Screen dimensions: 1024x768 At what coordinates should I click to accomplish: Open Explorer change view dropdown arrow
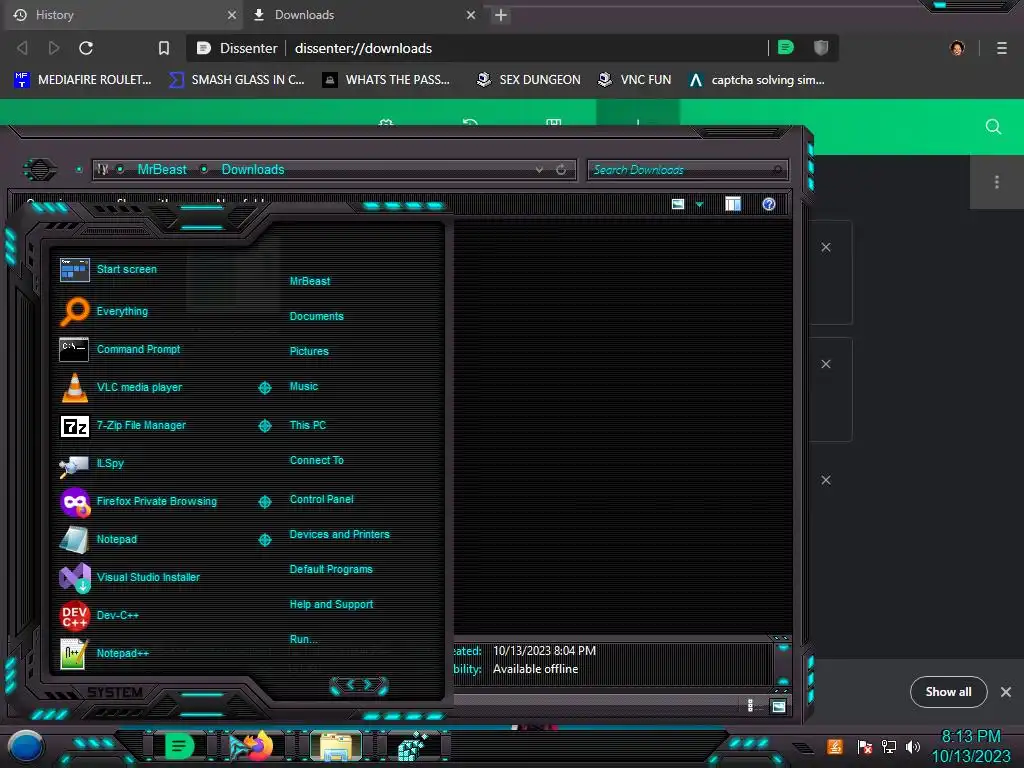699,204
